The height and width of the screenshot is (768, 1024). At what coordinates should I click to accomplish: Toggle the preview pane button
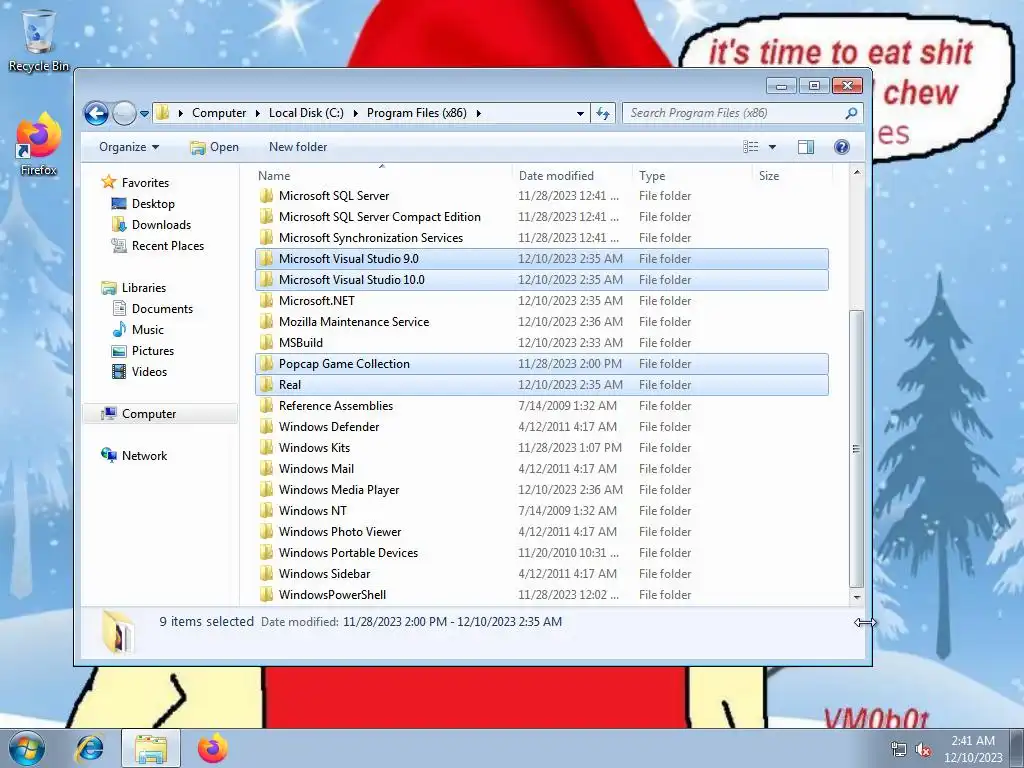[x=806, y=147]
